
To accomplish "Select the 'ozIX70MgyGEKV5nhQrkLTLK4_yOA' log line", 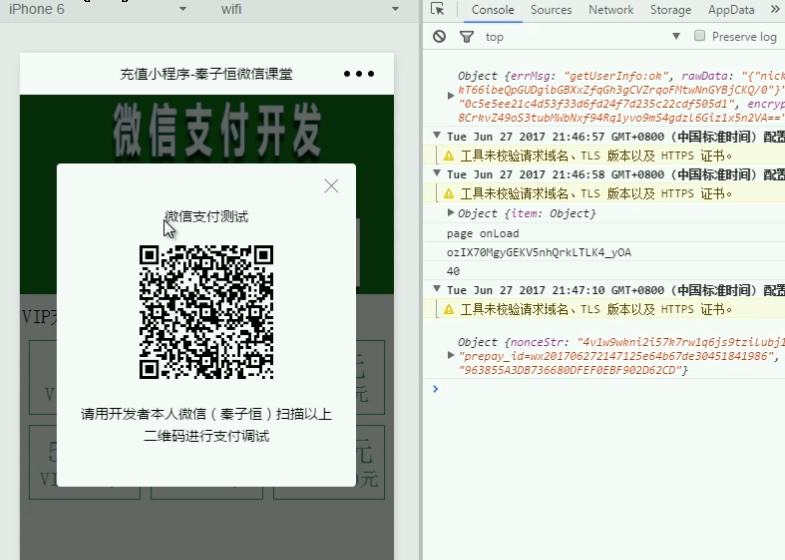I will click(539, 252).
